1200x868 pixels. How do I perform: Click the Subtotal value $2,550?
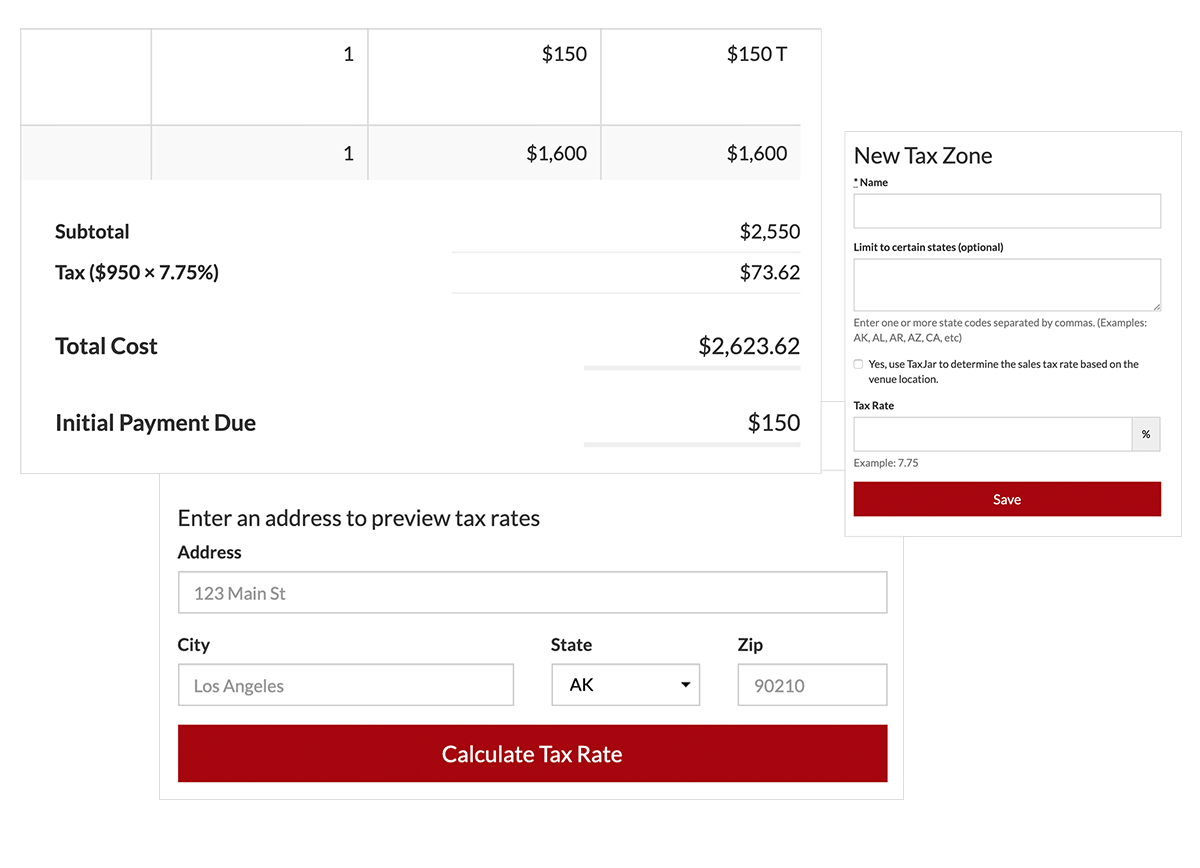[x=770, y=231]
